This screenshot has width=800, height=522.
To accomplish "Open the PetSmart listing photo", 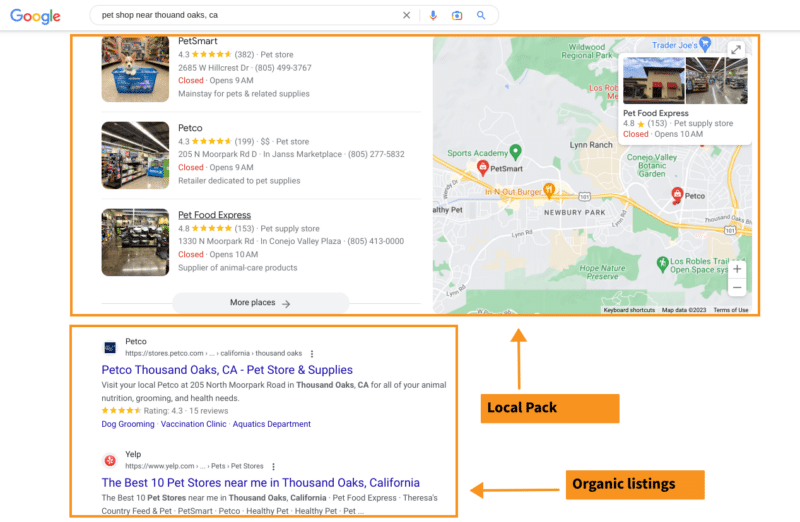I will (x=135, y=68).
